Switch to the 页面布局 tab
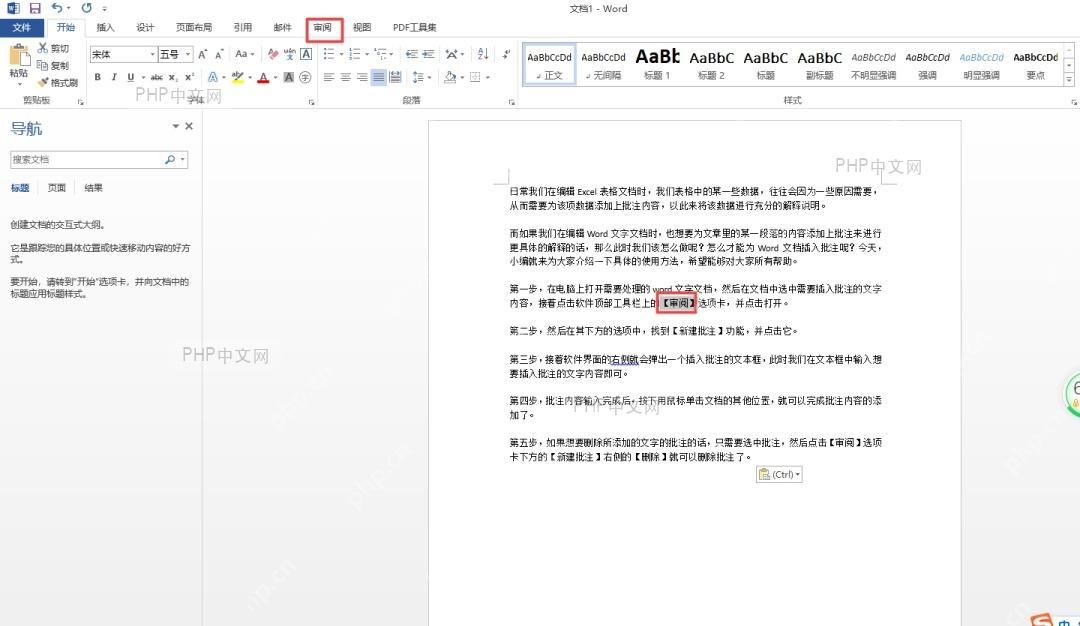 194,28
